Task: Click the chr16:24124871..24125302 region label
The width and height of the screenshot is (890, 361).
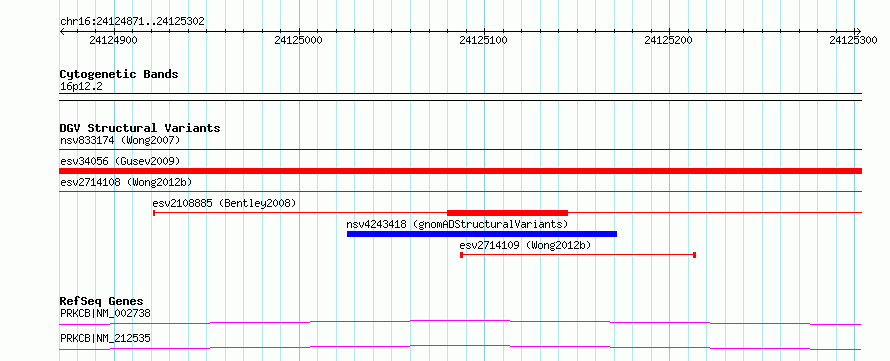Action: click(x=132, y=22)
